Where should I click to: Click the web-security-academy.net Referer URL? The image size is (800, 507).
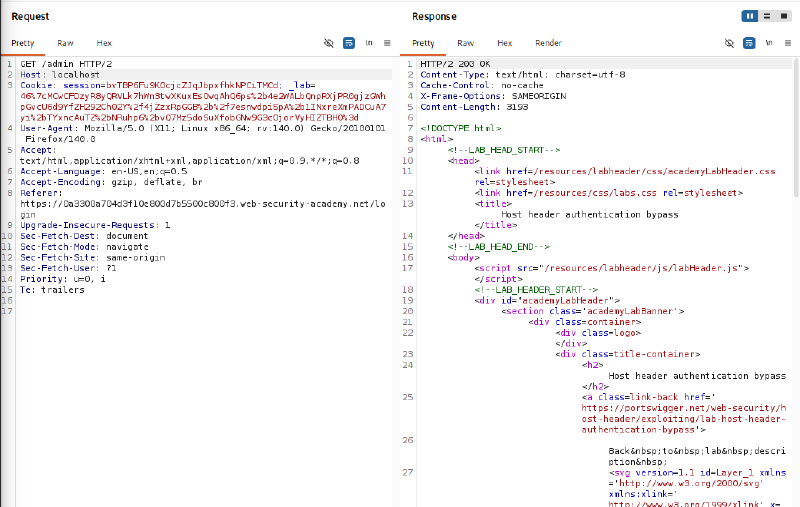(203, 209)
